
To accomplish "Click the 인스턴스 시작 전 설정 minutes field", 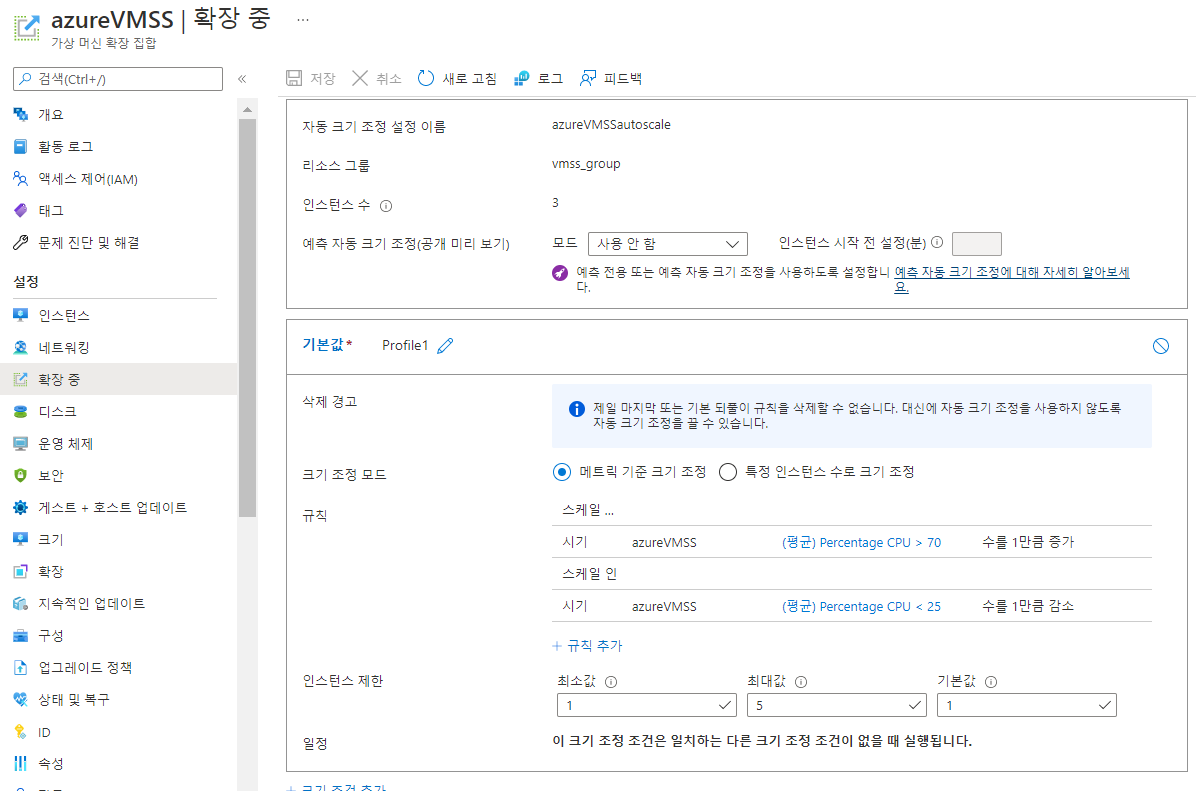I will tap(977, 244).
